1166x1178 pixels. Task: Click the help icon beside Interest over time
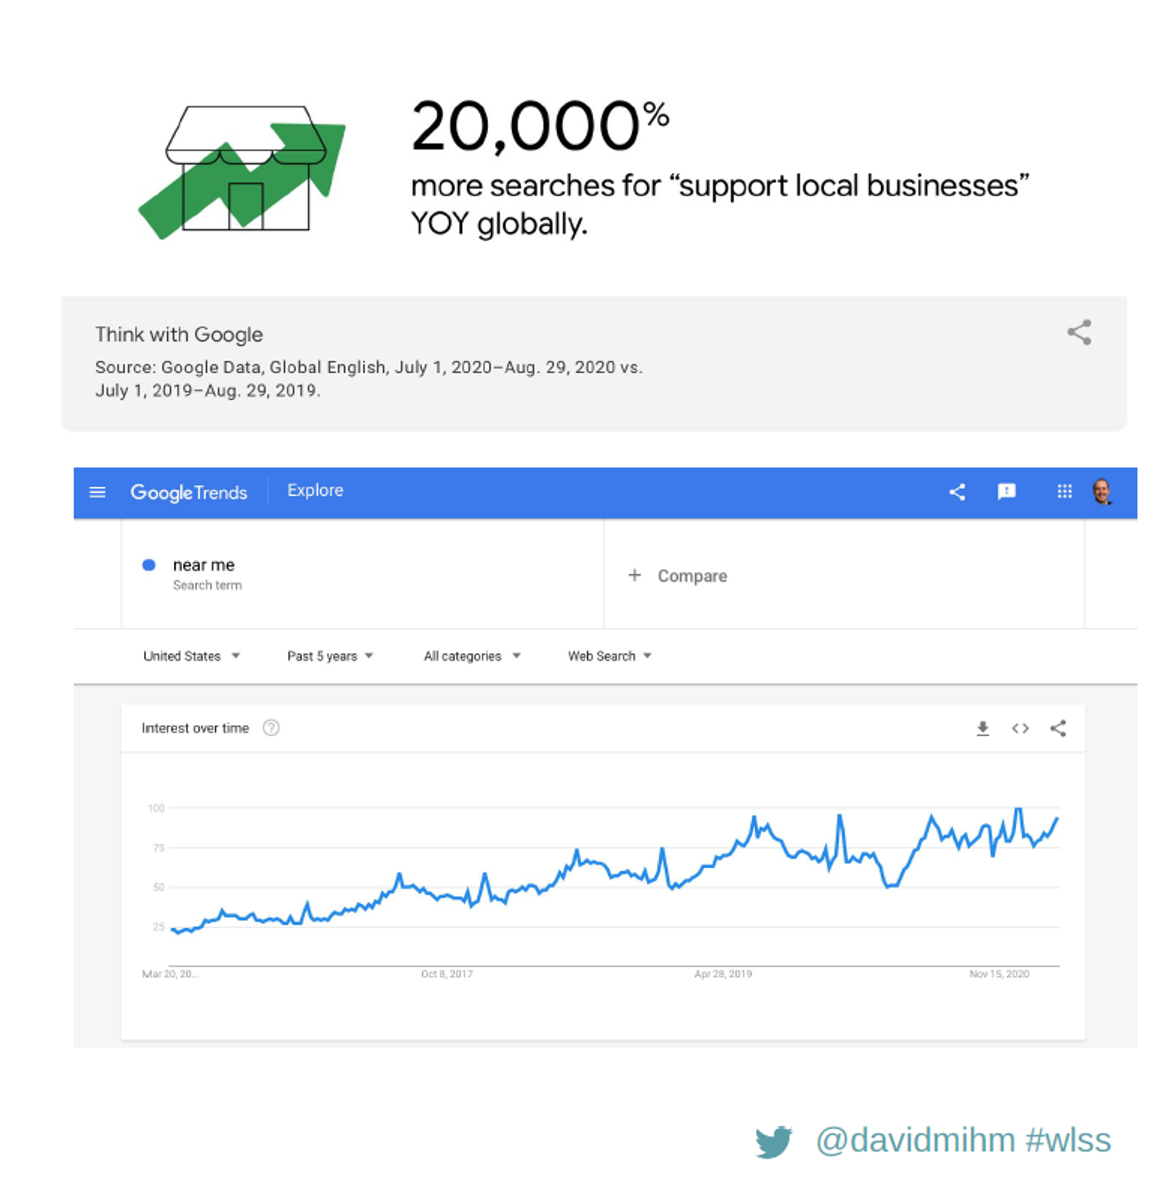[271, 728]
